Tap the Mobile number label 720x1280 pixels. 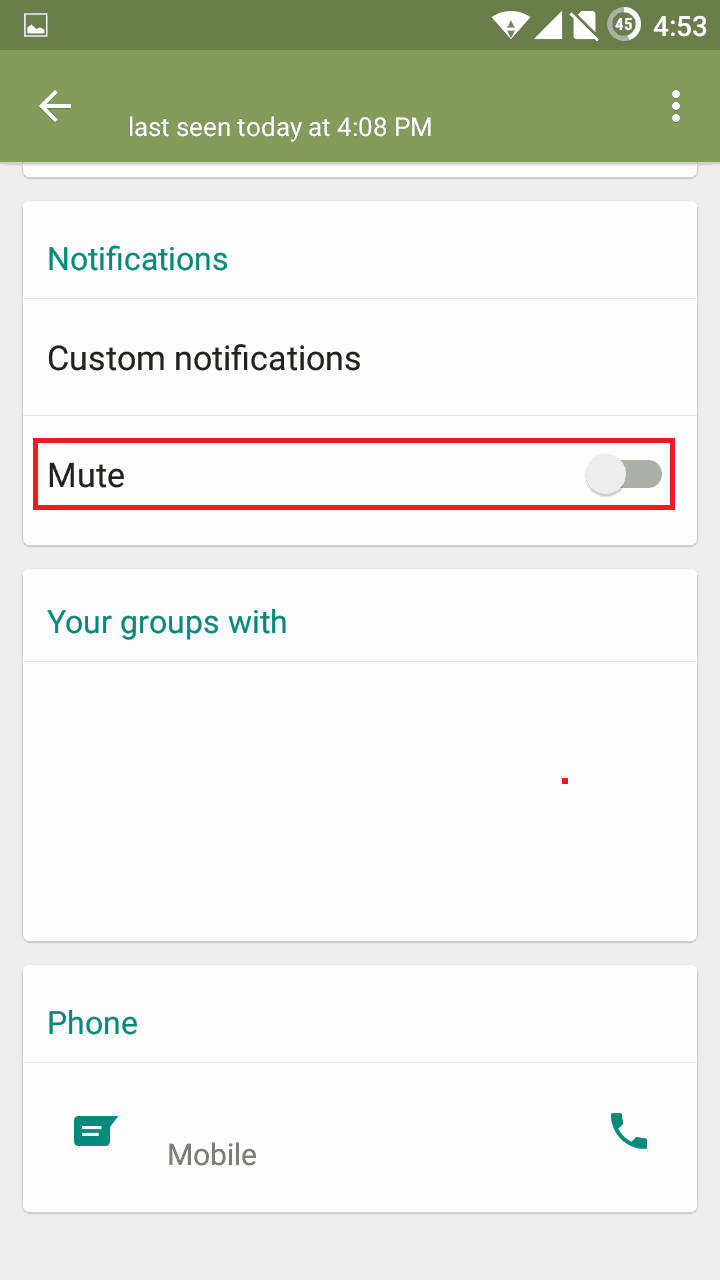[212, 1155]
